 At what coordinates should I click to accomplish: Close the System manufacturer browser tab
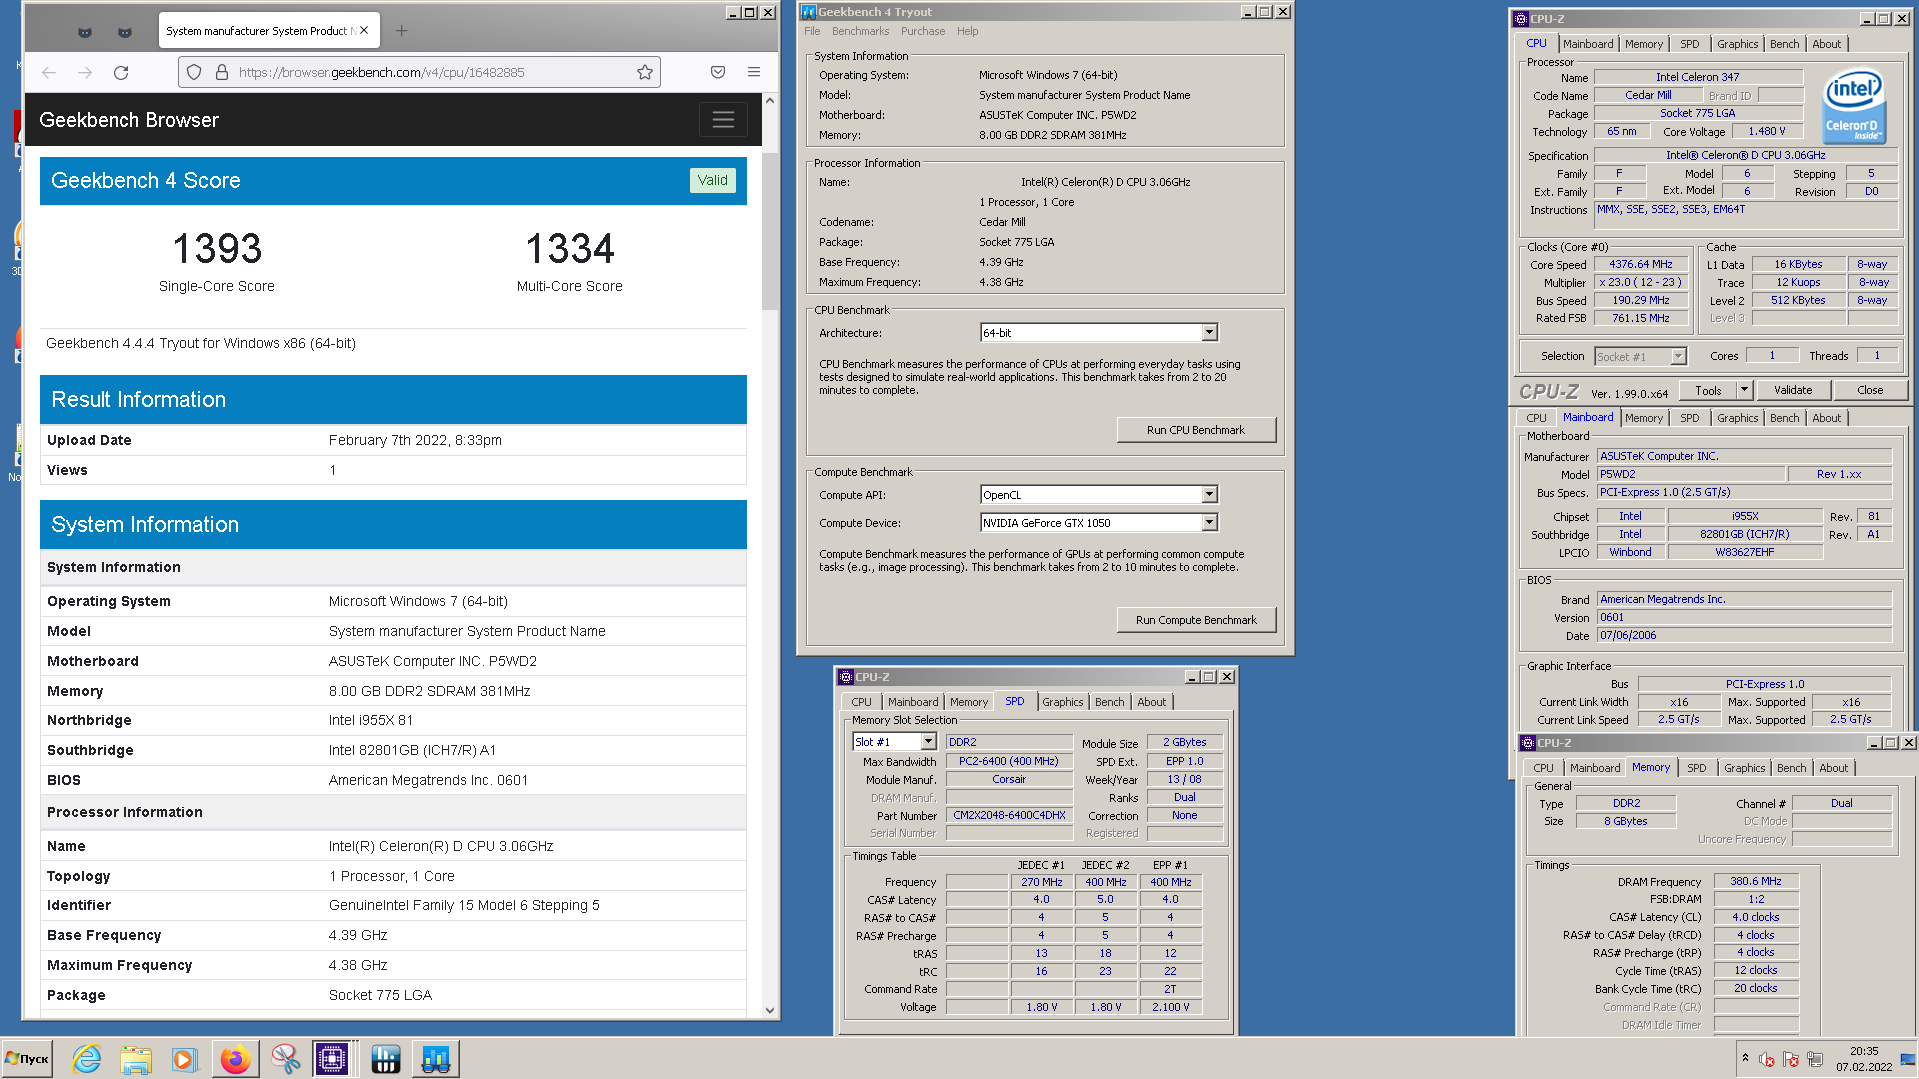coord(364,31)
